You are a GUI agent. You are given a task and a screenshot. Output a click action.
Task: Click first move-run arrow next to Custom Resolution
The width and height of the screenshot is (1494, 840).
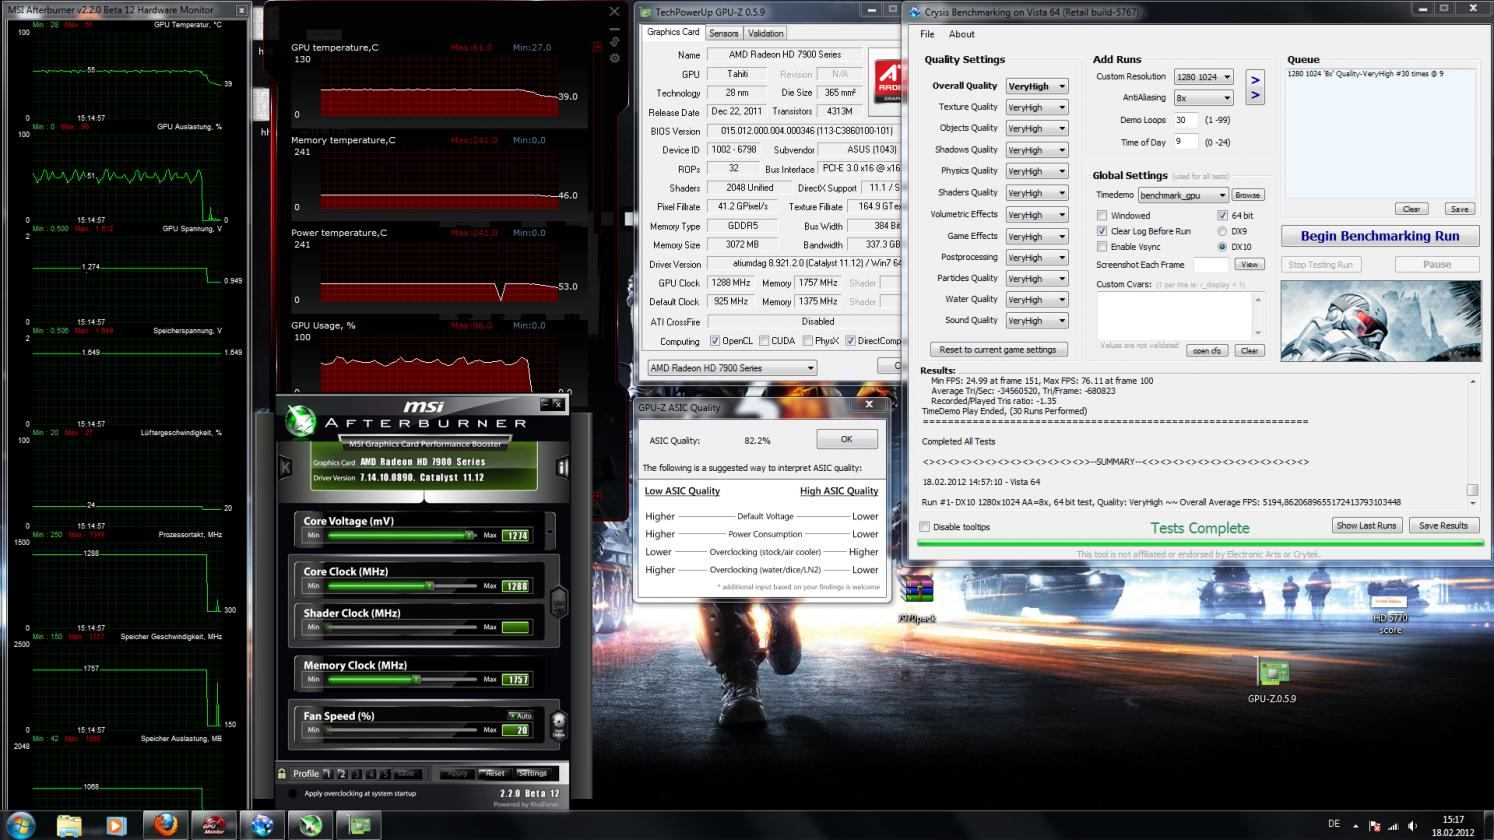[1255, 79]
